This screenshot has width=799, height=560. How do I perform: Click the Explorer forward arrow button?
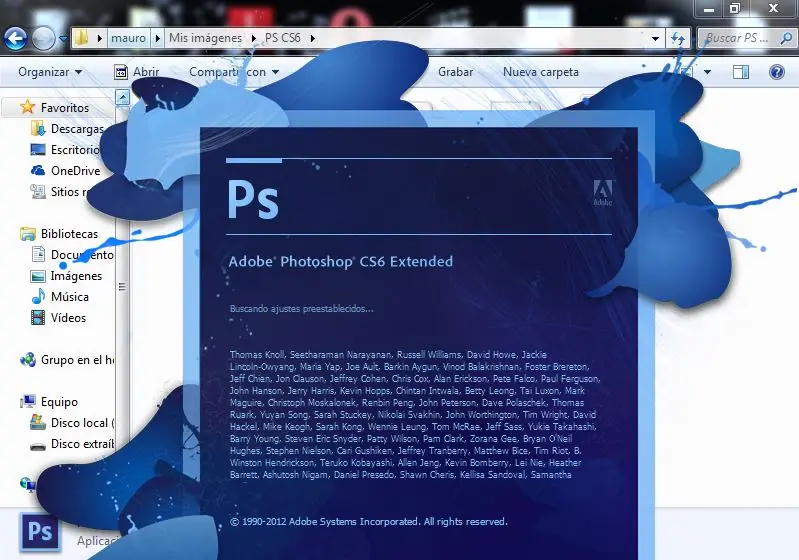click(x=43, y=38)
